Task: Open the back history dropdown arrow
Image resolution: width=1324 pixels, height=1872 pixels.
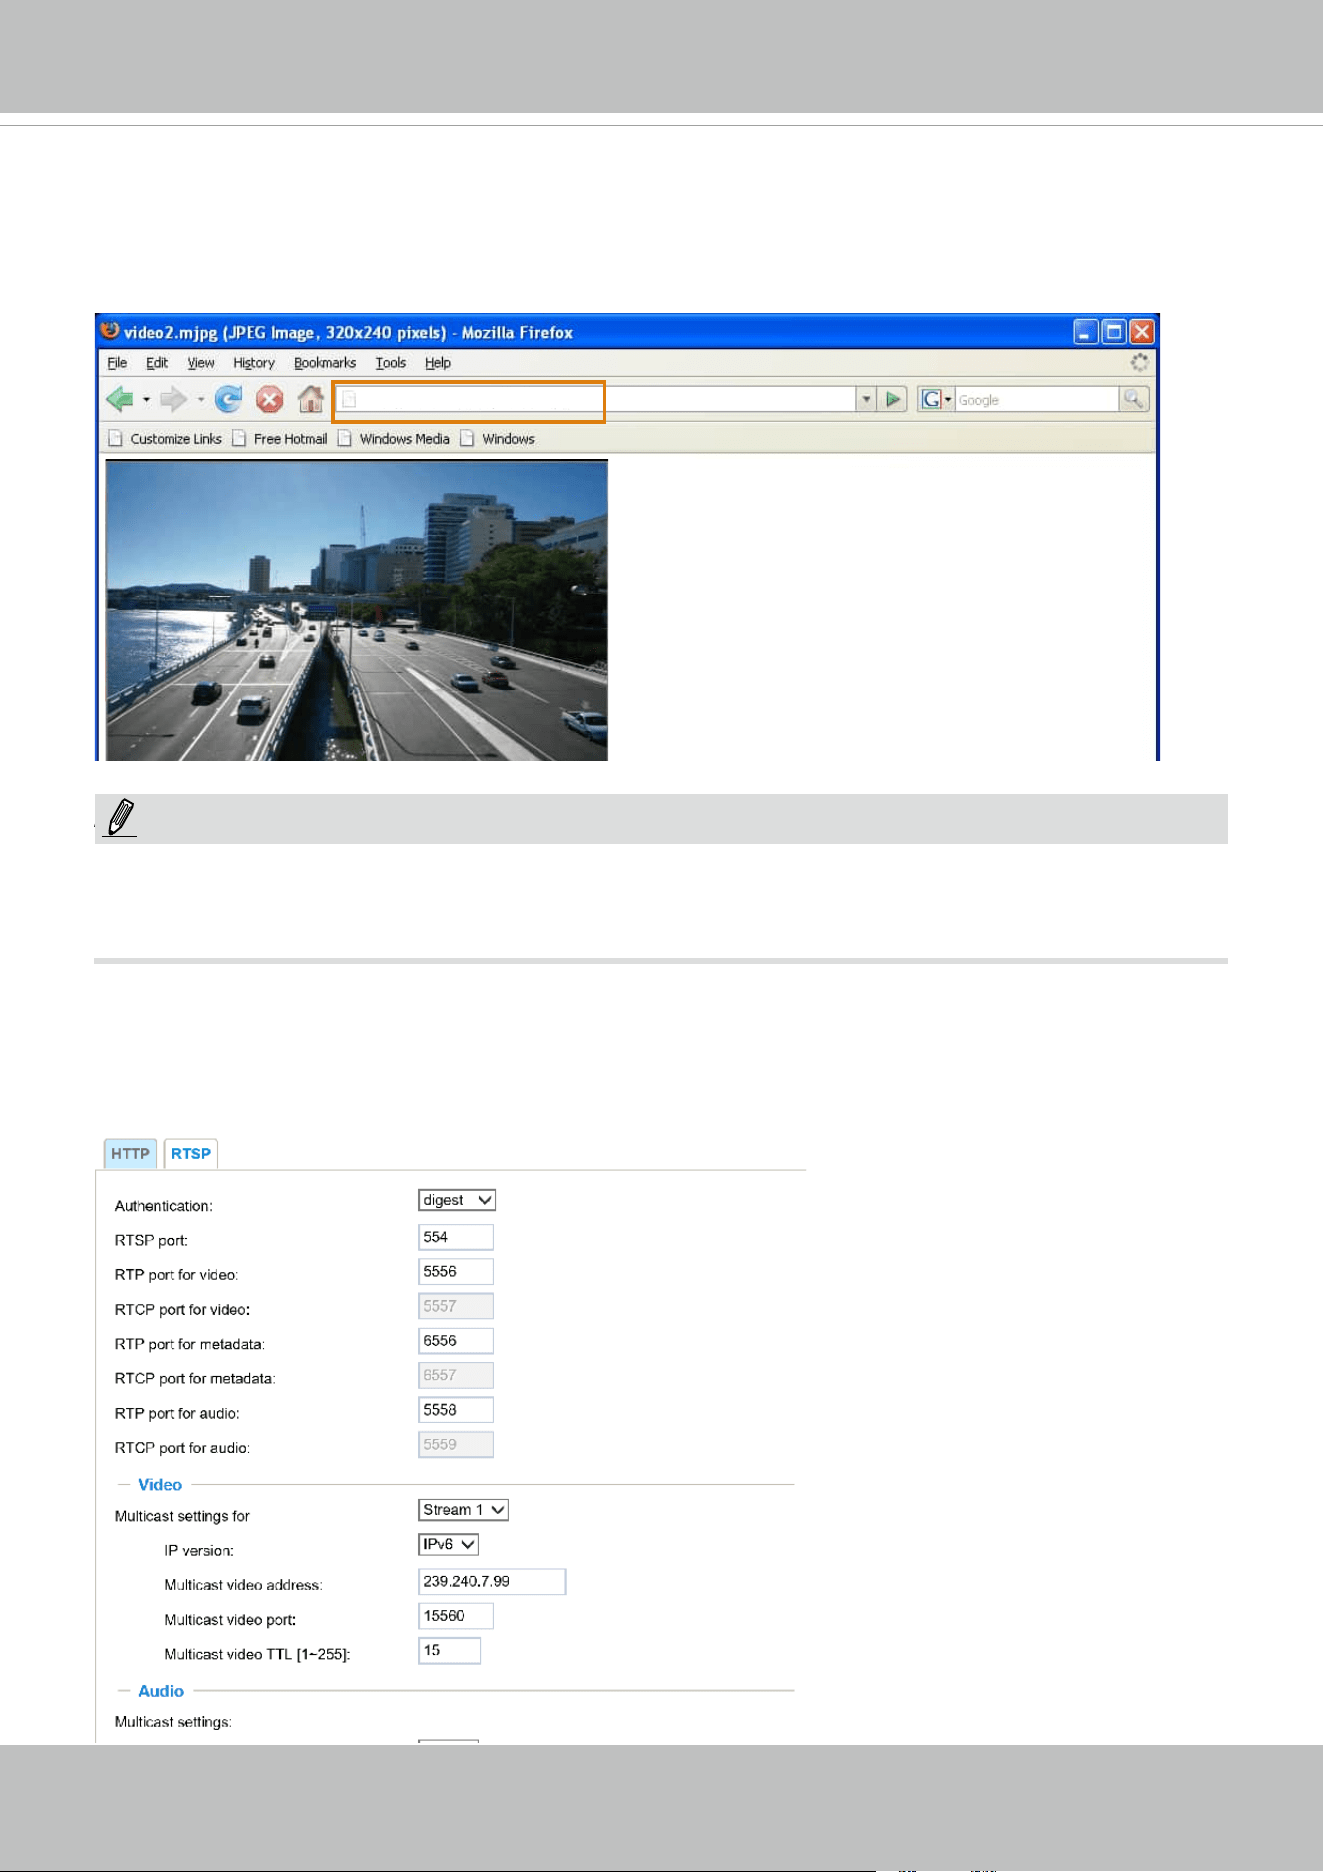Action: coord(147,400)
